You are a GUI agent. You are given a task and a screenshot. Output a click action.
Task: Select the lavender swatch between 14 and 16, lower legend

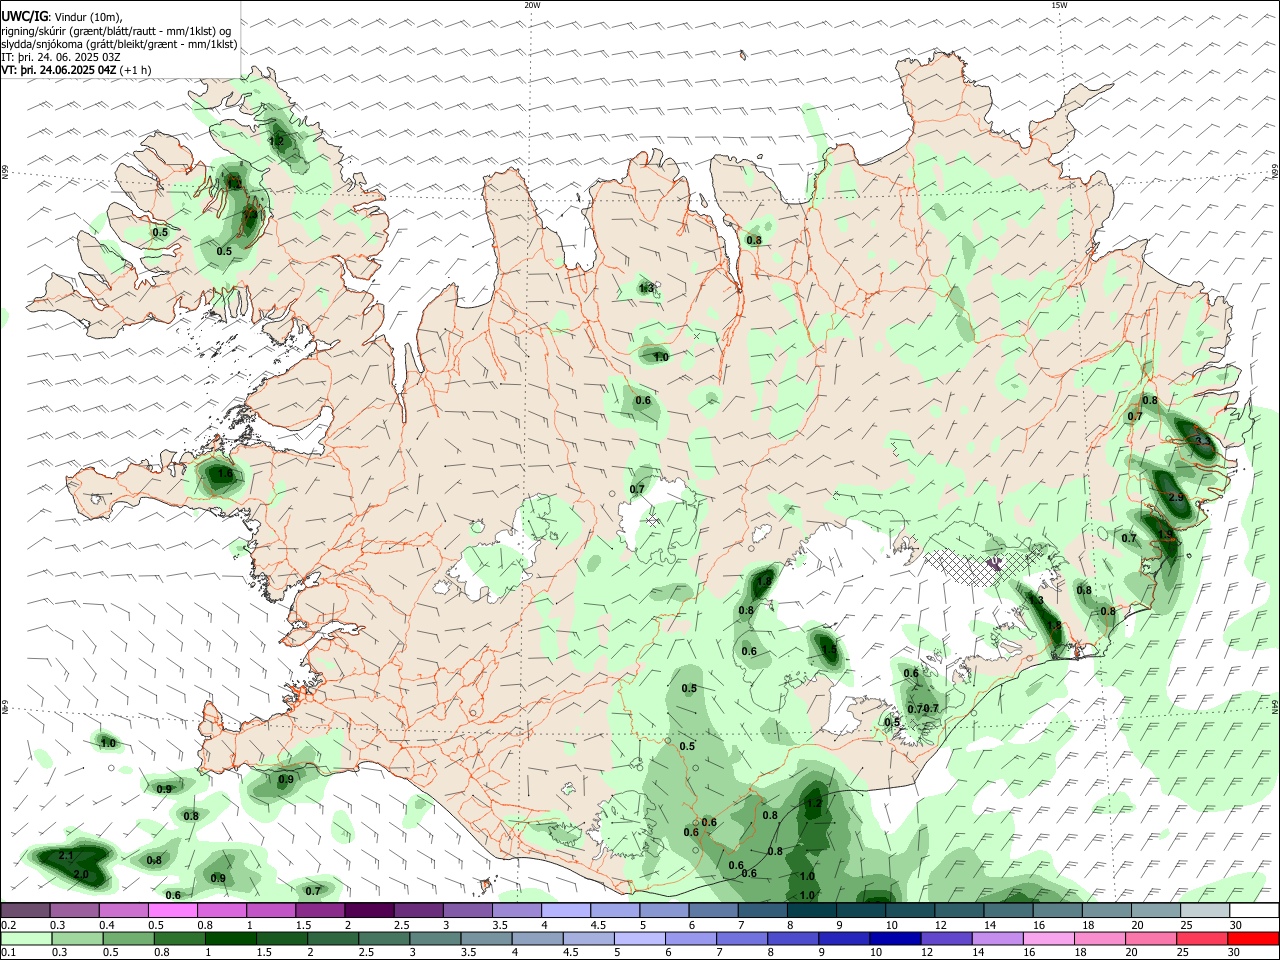pyautogui.click(x=998, y=939)
